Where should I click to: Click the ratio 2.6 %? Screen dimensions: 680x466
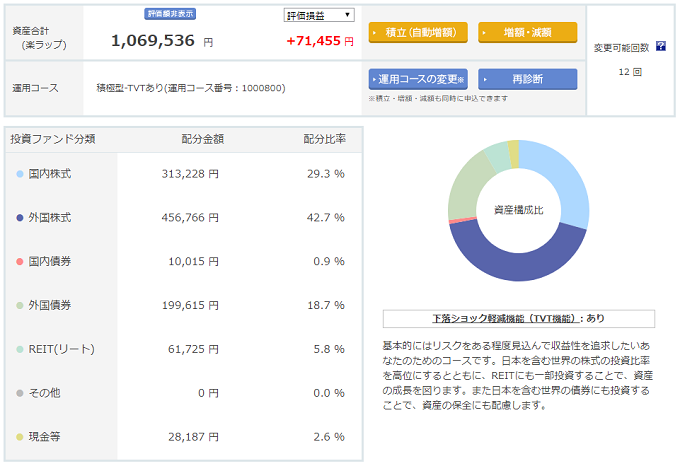329,437
